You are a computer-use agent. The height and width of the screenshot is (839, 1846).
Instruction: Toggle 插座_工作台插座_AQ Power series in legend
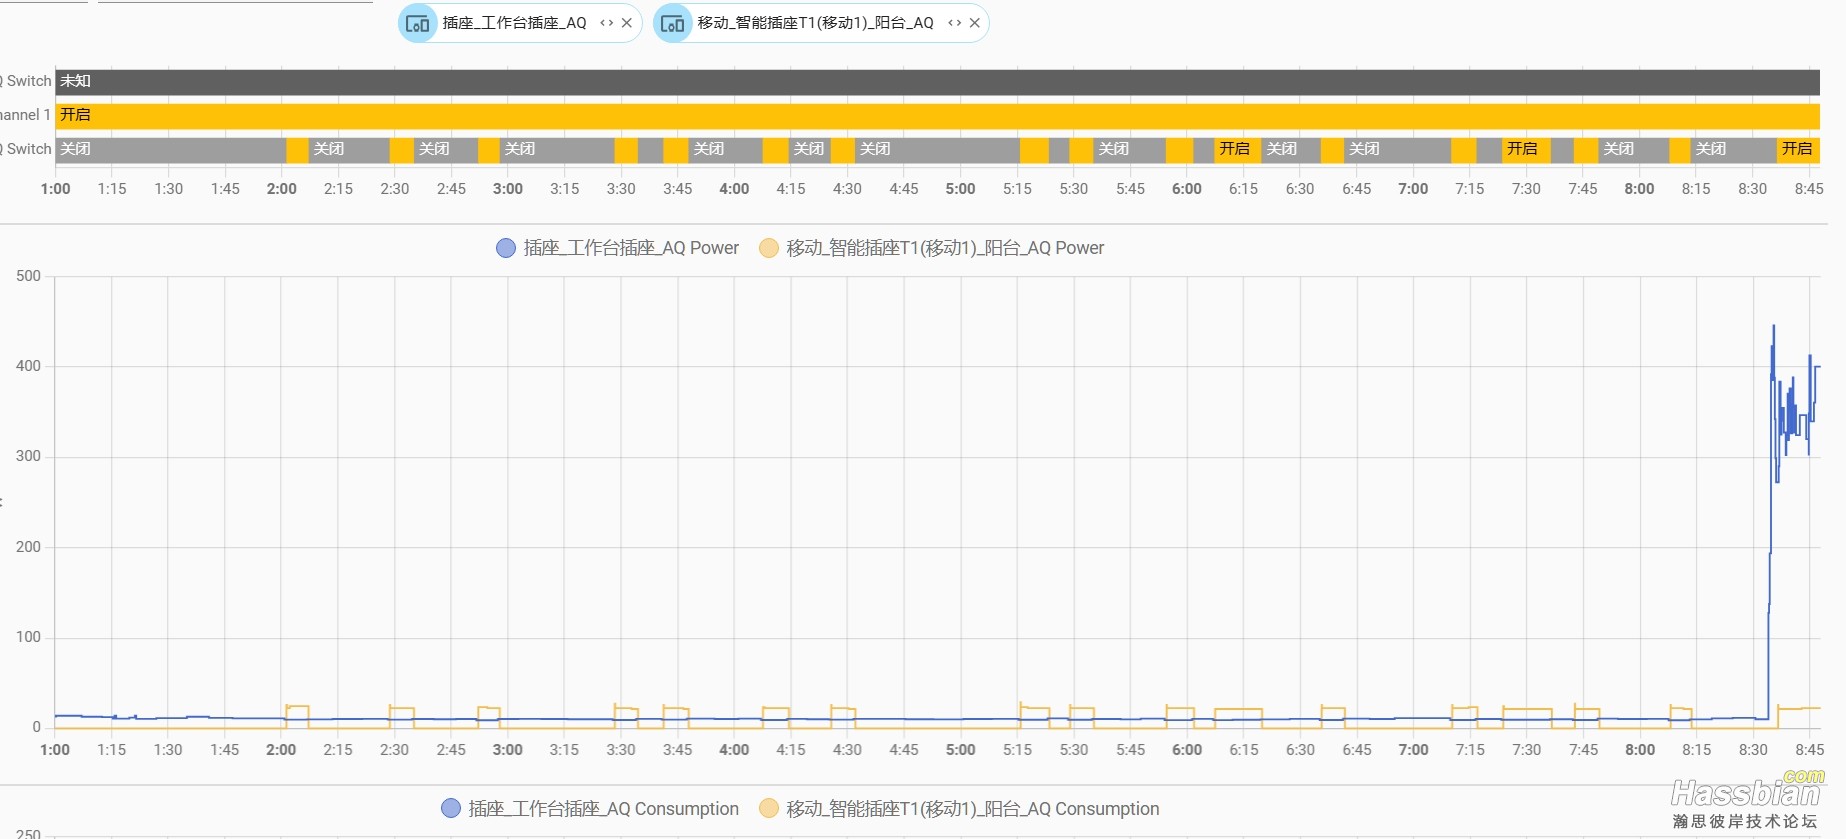[617, 248]
